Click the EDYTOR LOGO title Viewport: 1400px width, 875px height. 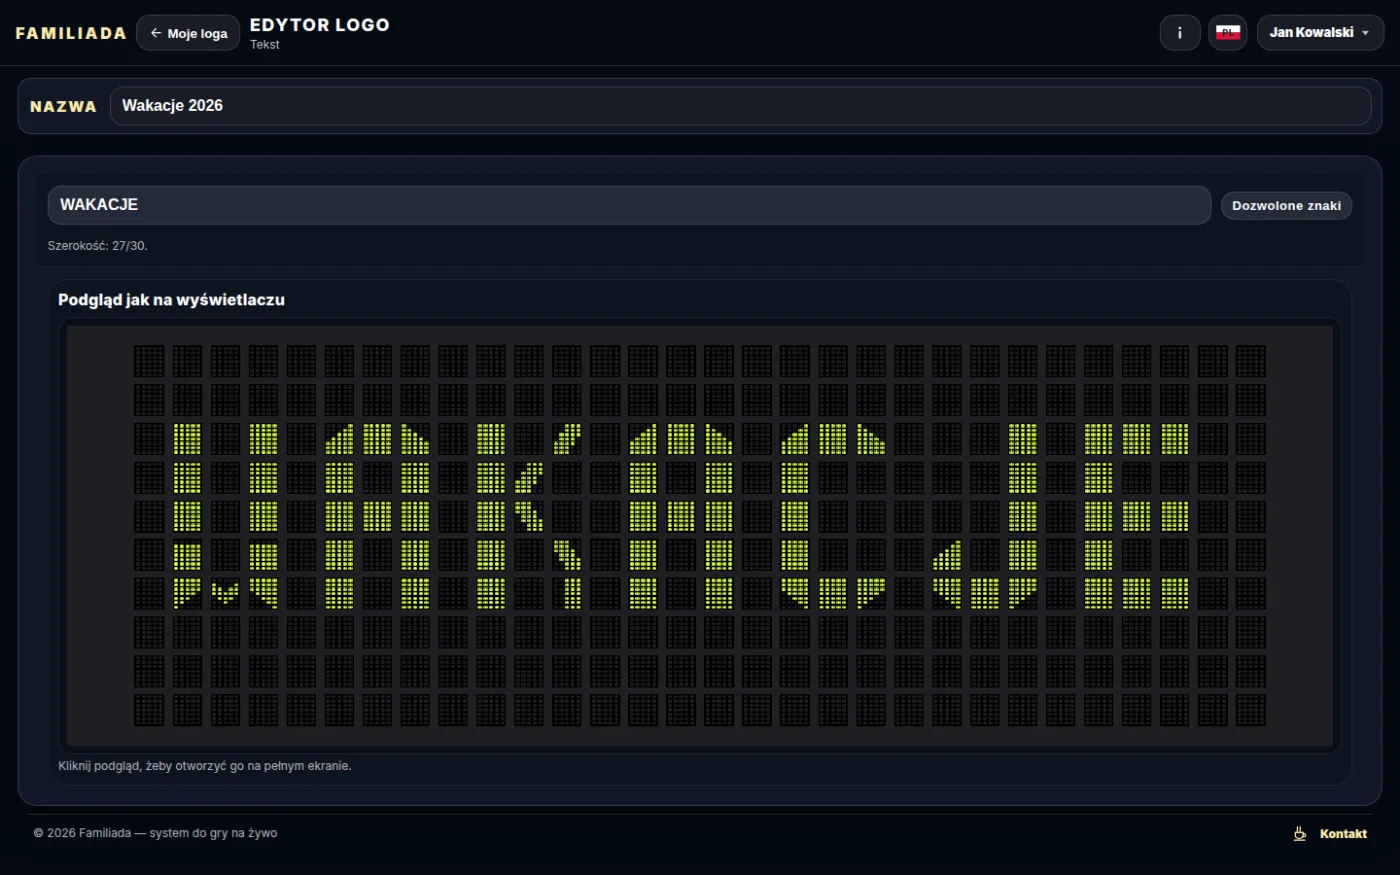(x=320, y=25)
